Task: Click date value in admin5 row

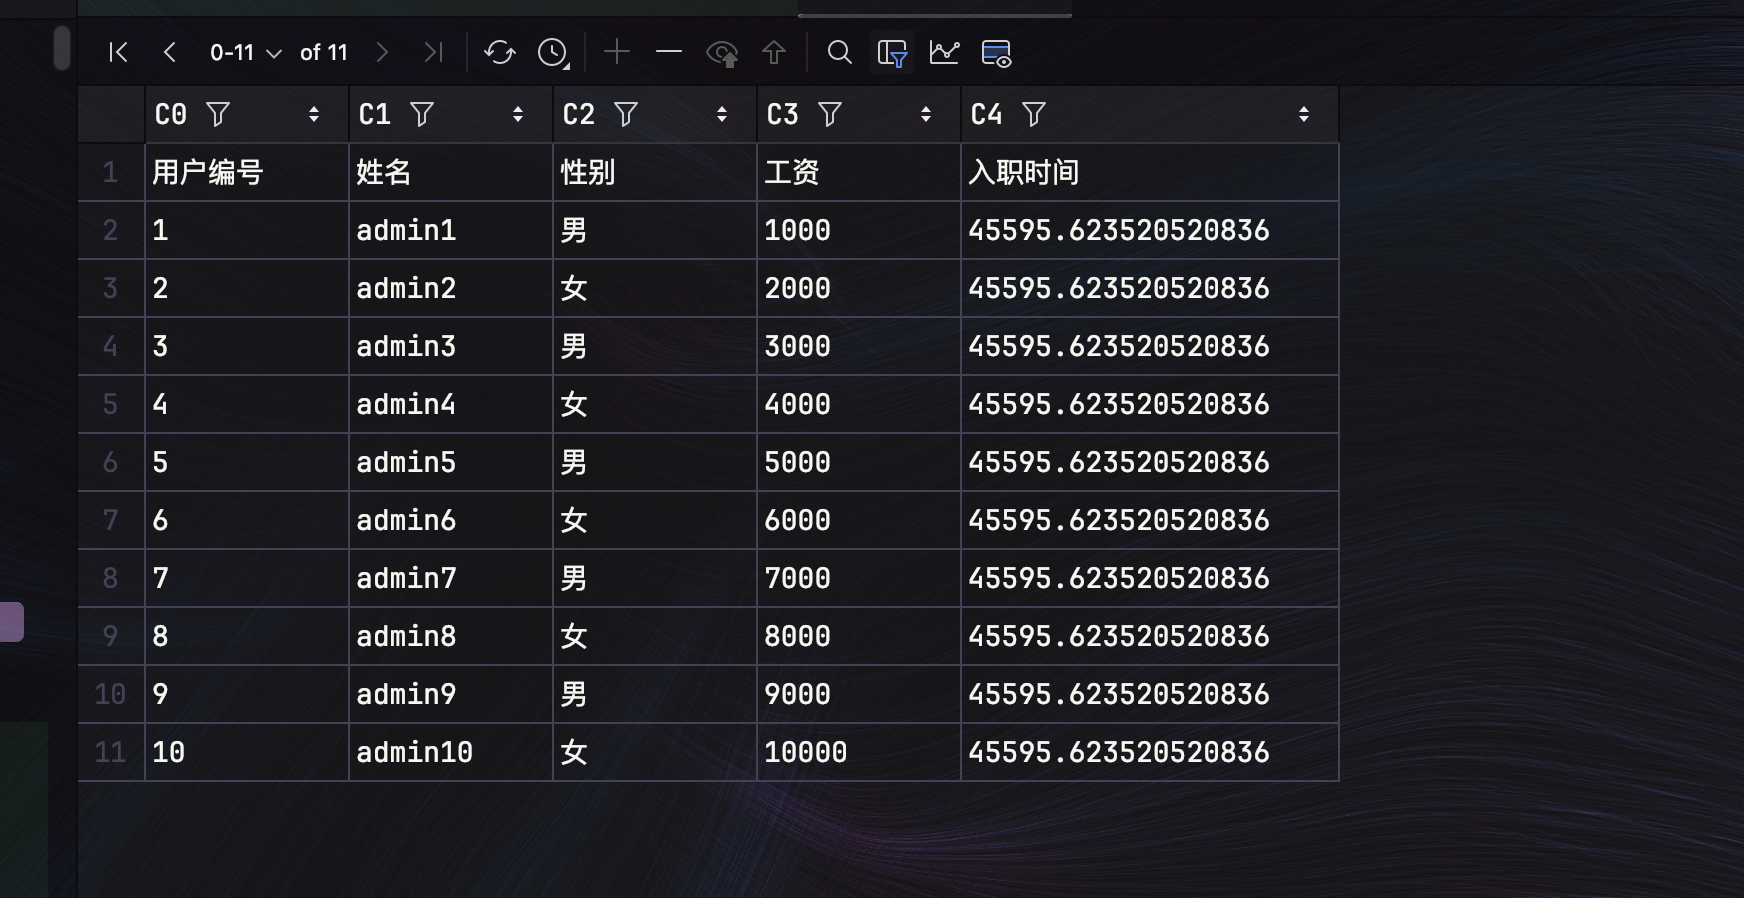Action: [x=1150, y=462]
